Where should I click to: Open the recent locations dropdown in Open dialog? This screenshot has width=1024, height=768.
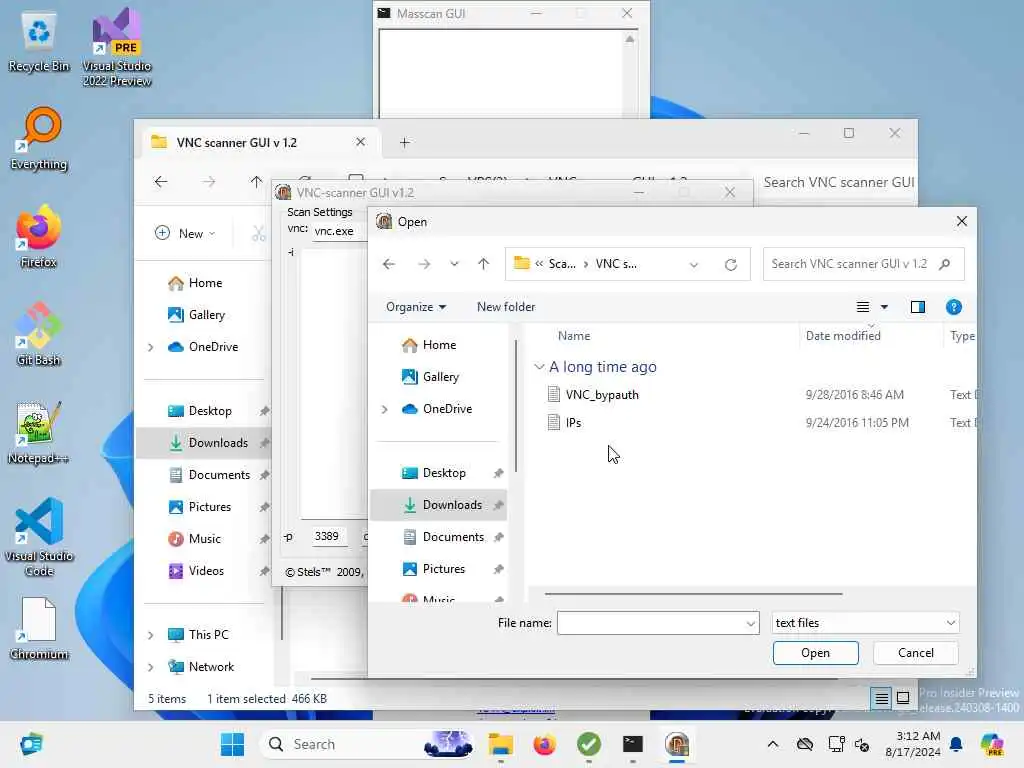(x=455, y=264)
